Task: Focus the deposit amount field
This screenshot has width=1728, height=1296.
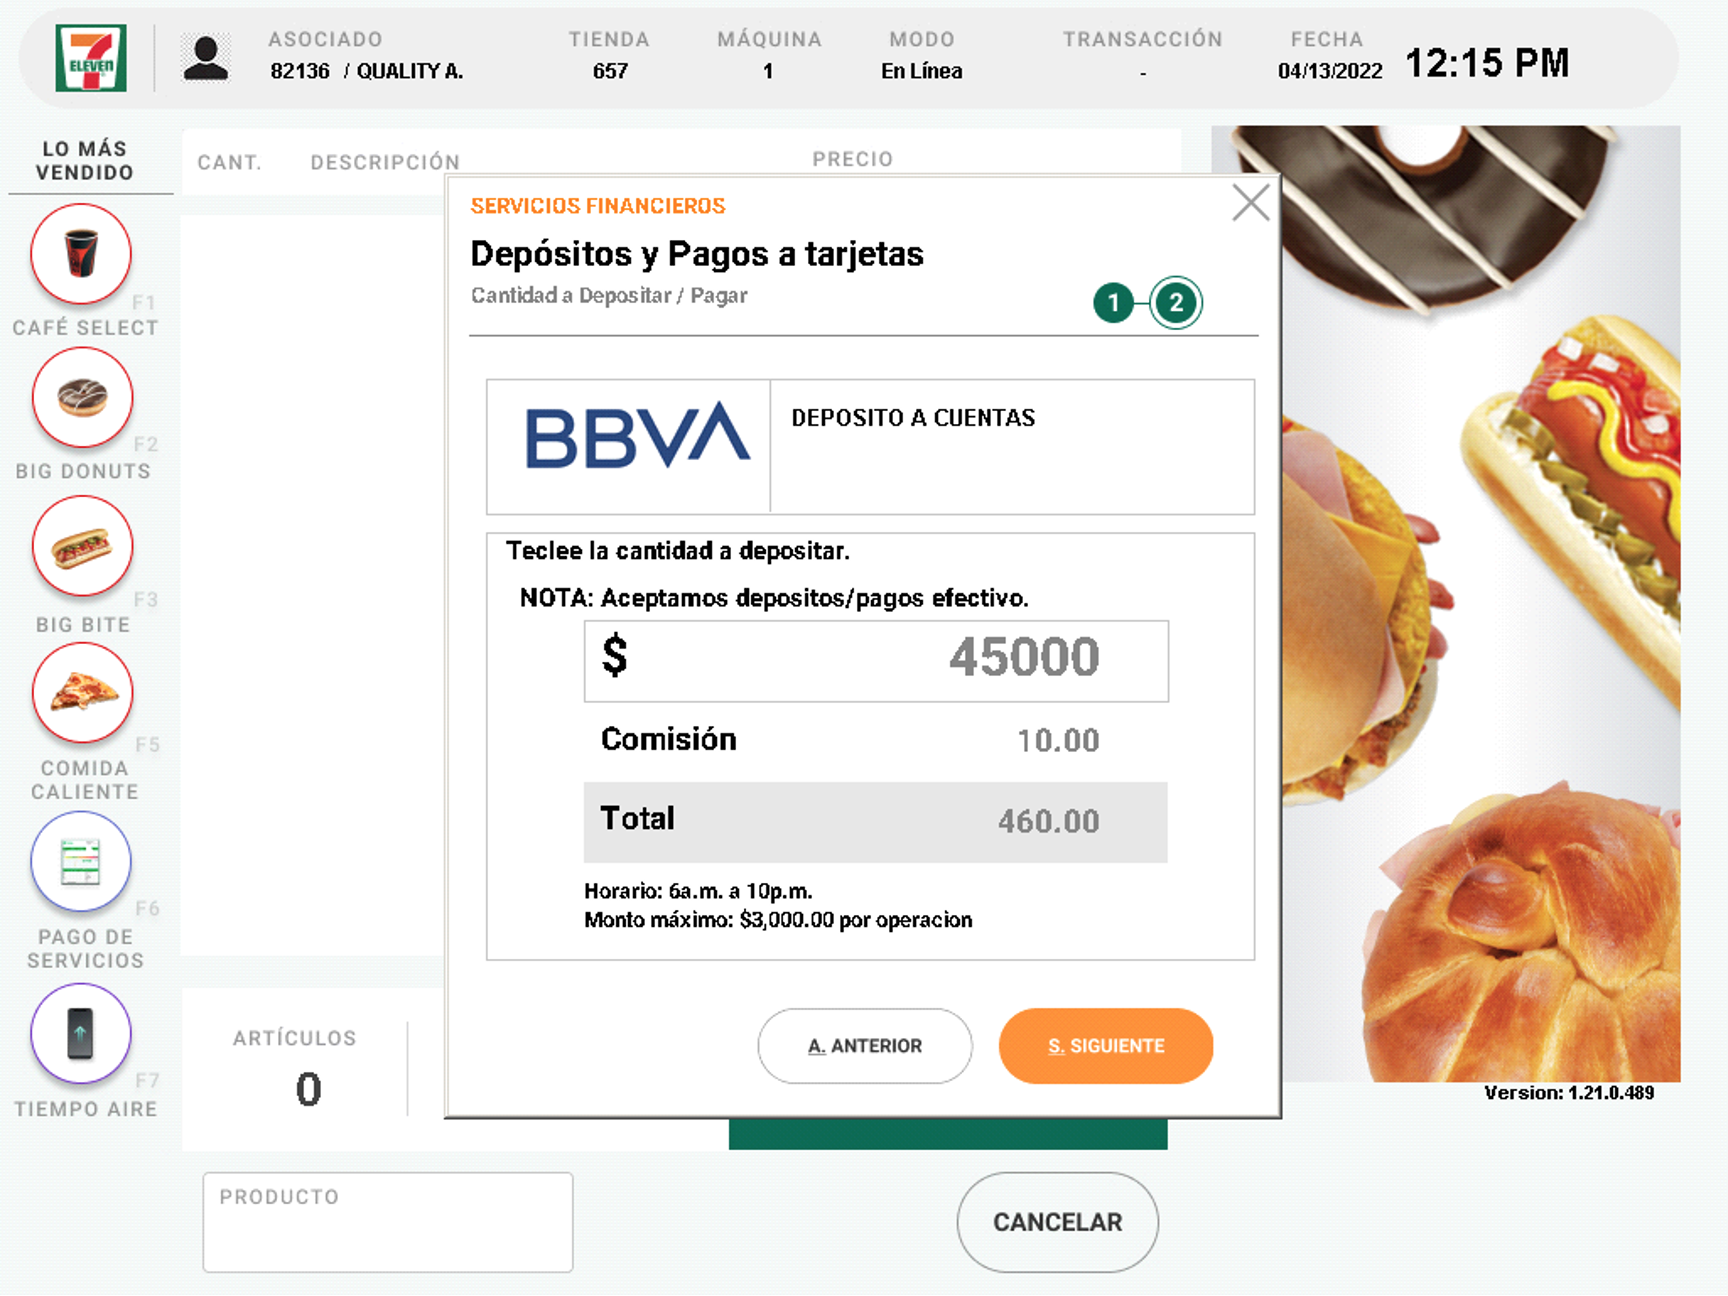Action: [876, 661]
